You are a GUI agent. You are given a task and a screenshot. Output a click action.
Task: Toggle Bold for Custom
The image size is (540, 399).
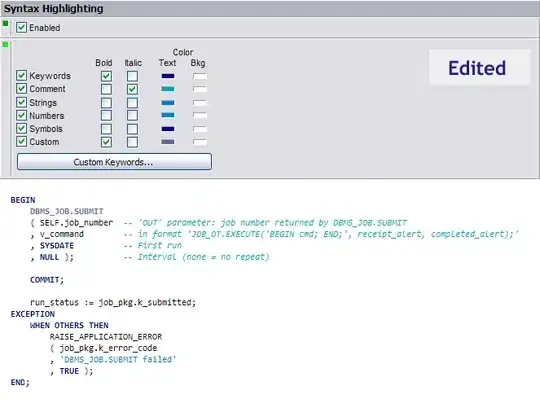pyautogui.click(x=106, y=142)
